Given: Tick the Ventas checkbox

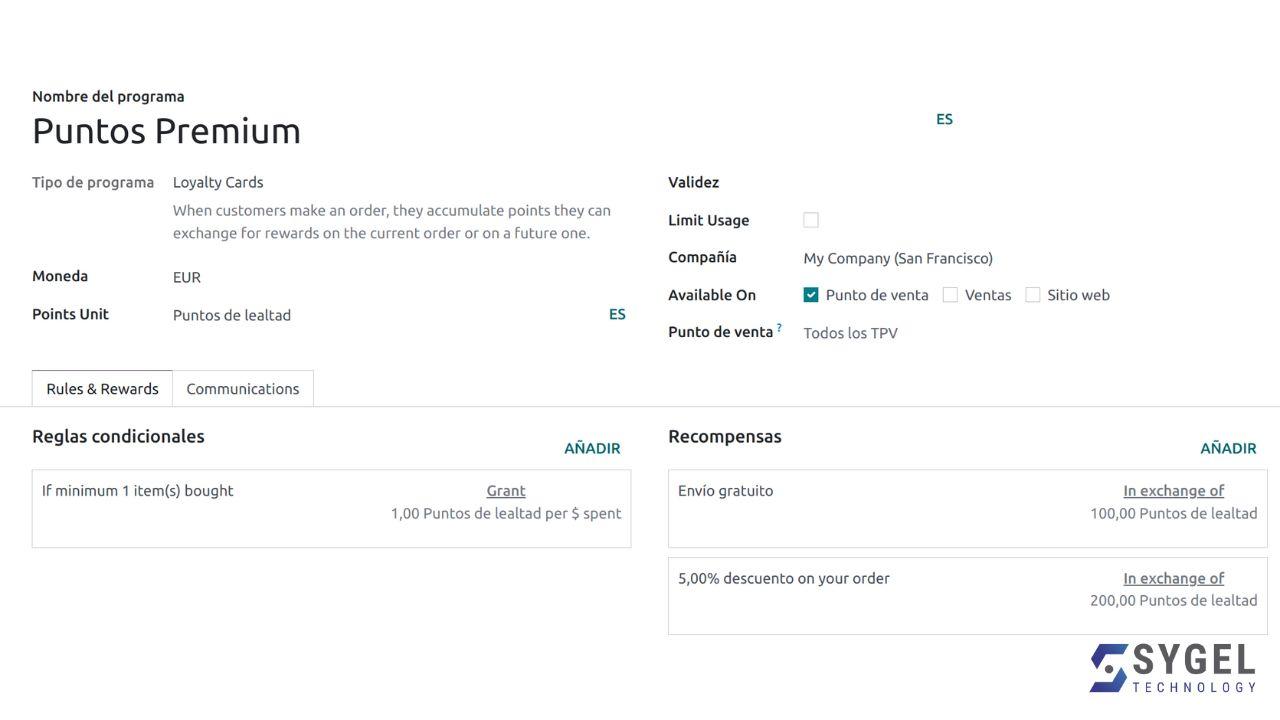Looking at the screenshot, I should pyautogui.click(x=950, y=295).
